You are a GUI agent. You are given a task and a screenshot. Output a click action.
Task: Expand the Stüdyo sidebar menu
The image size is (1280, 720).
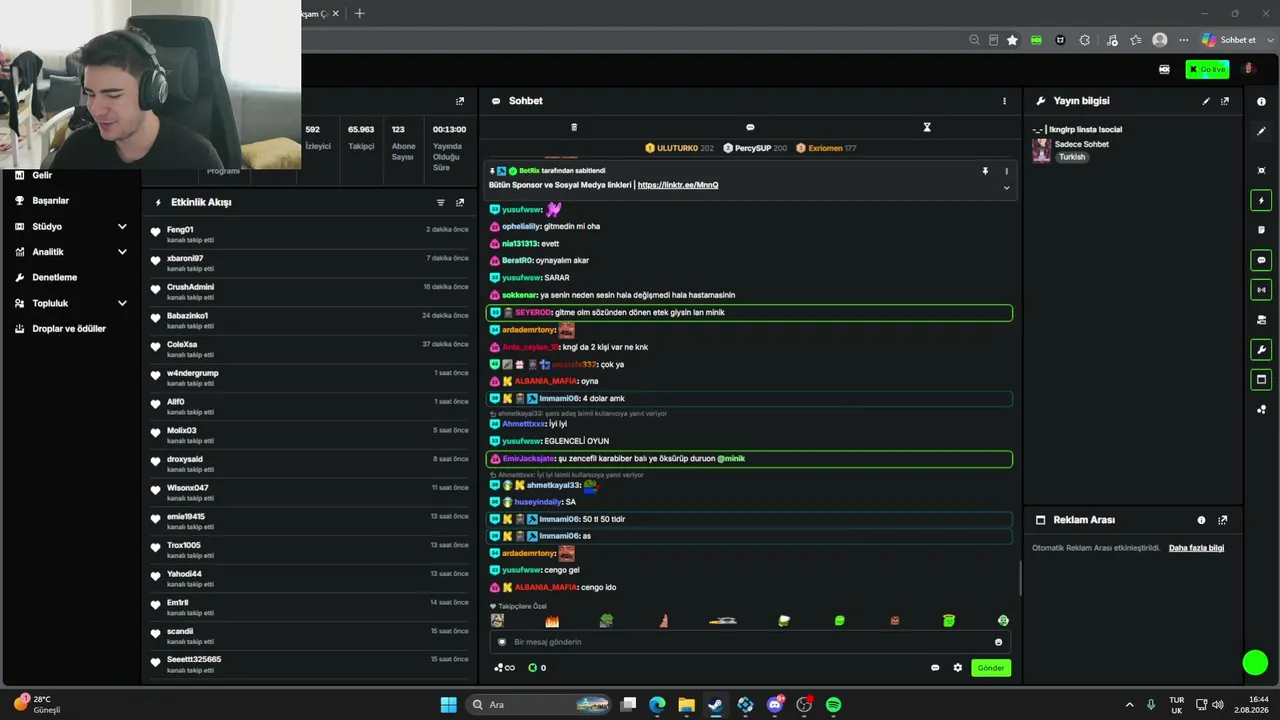click(72, 226)
